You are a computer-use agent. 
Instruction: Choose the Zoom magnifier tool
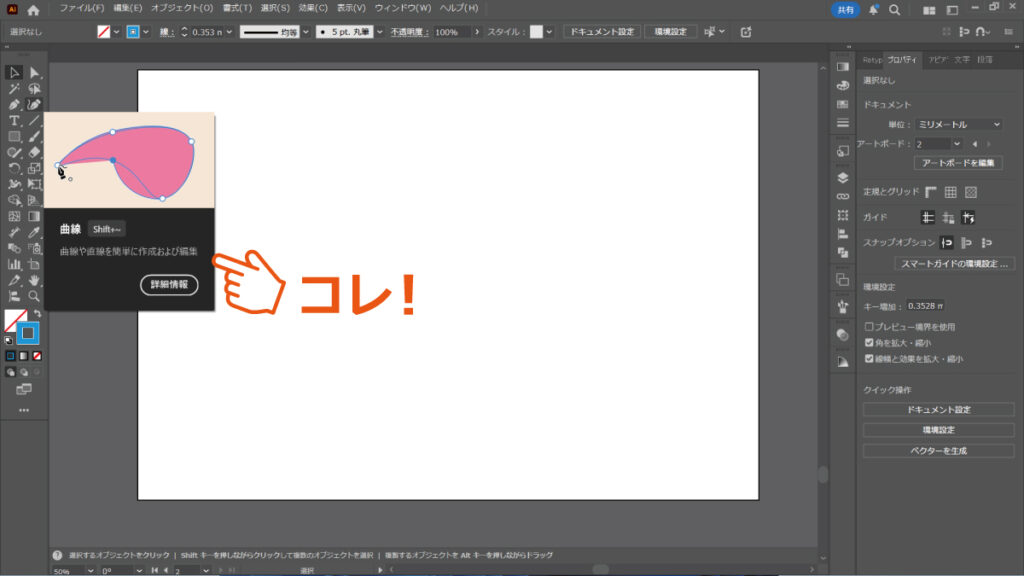(x=34, y=297)
